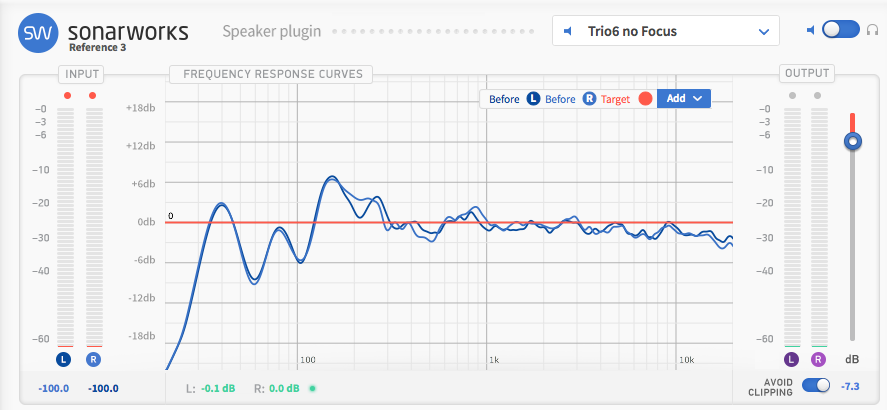
Task: Toggle the Before L curve visibility
Action: click(534, 99)
